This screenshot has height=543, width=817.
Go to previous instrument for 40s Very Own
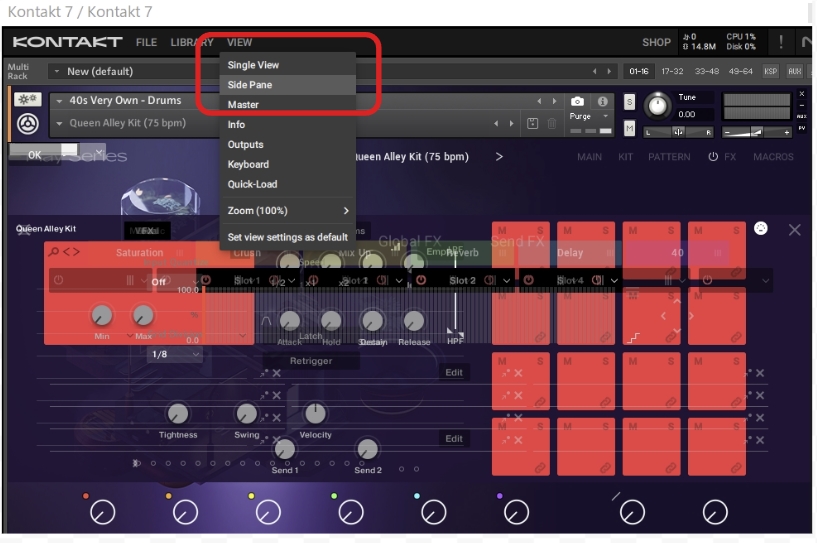539,101
